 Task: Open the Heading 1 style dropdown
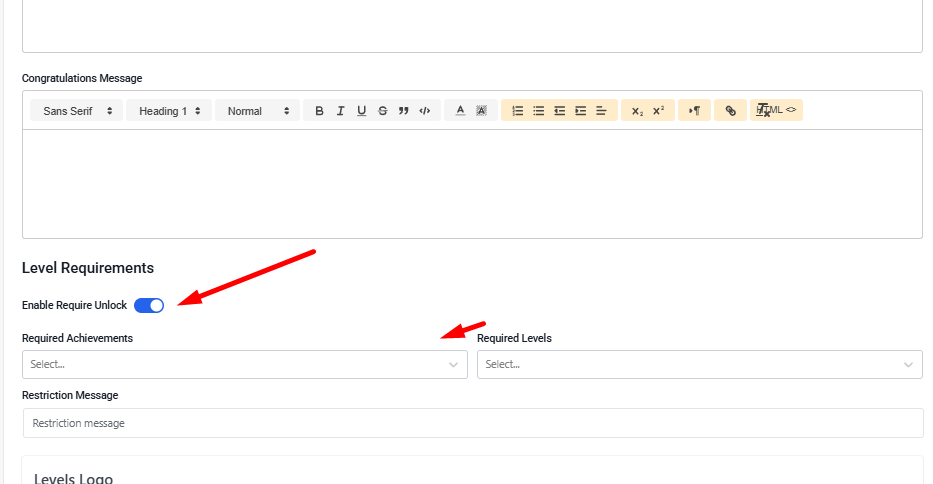pos(169,111)
